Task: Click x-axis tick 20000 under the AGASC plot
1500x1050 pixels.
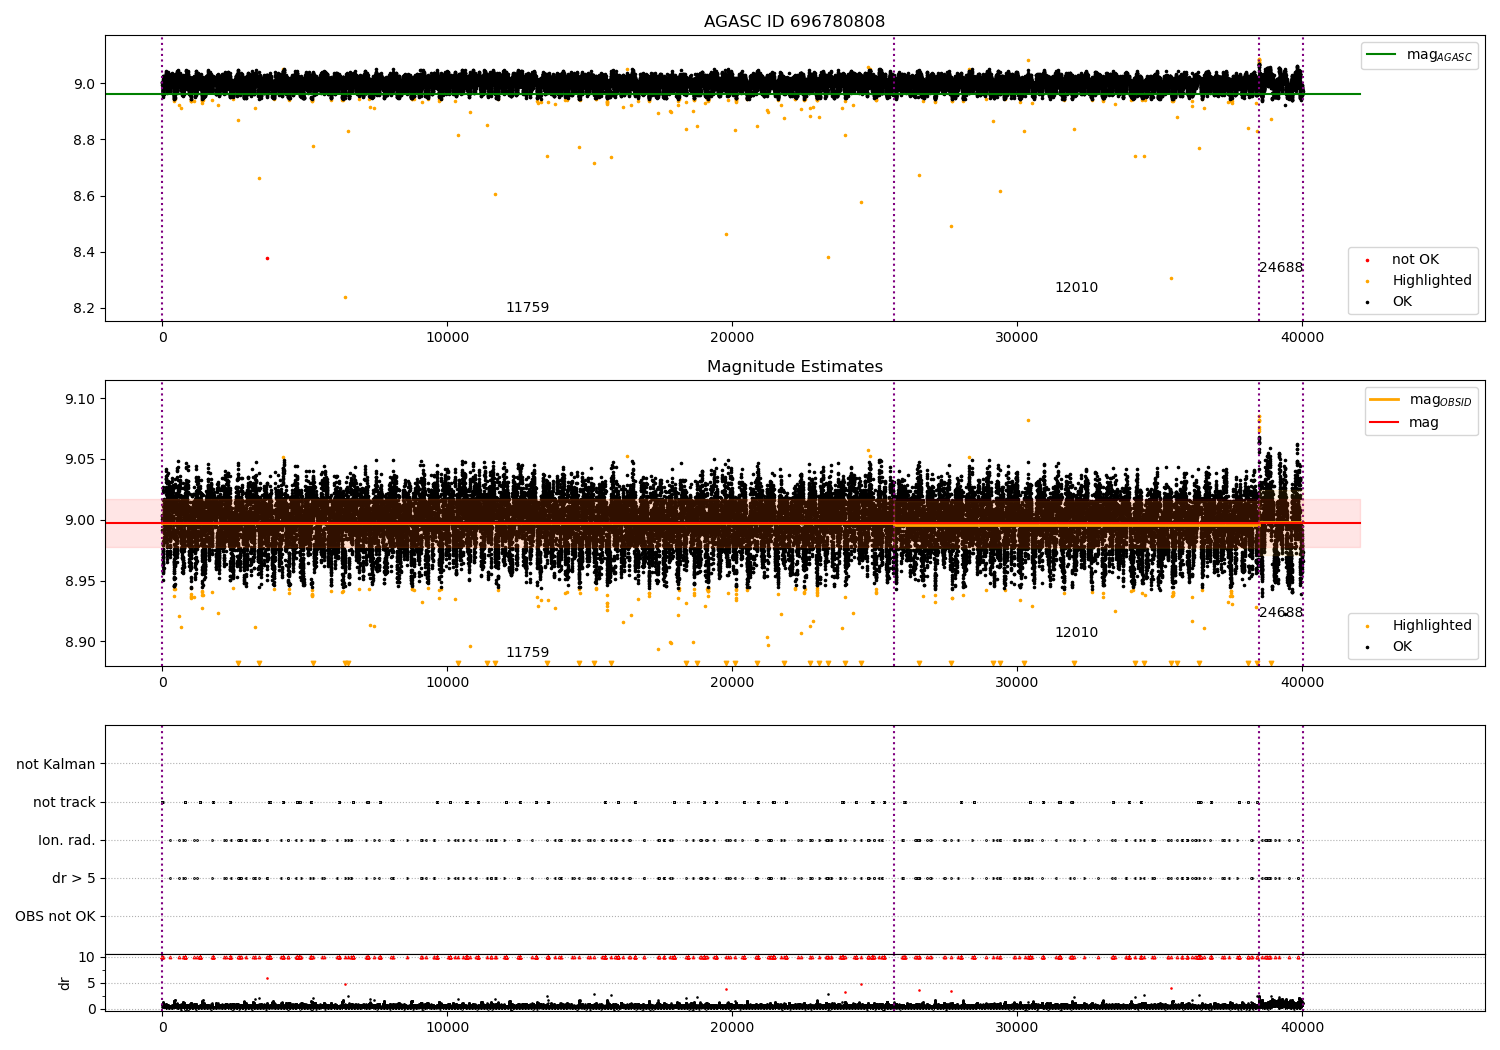Action: pyautogui.click(x=732, y=338)
